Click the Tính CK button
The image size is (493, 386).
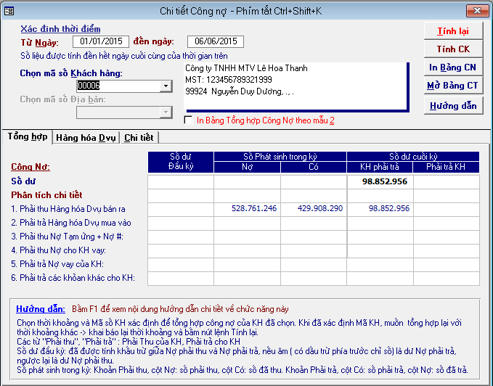(x=453, y=49)
